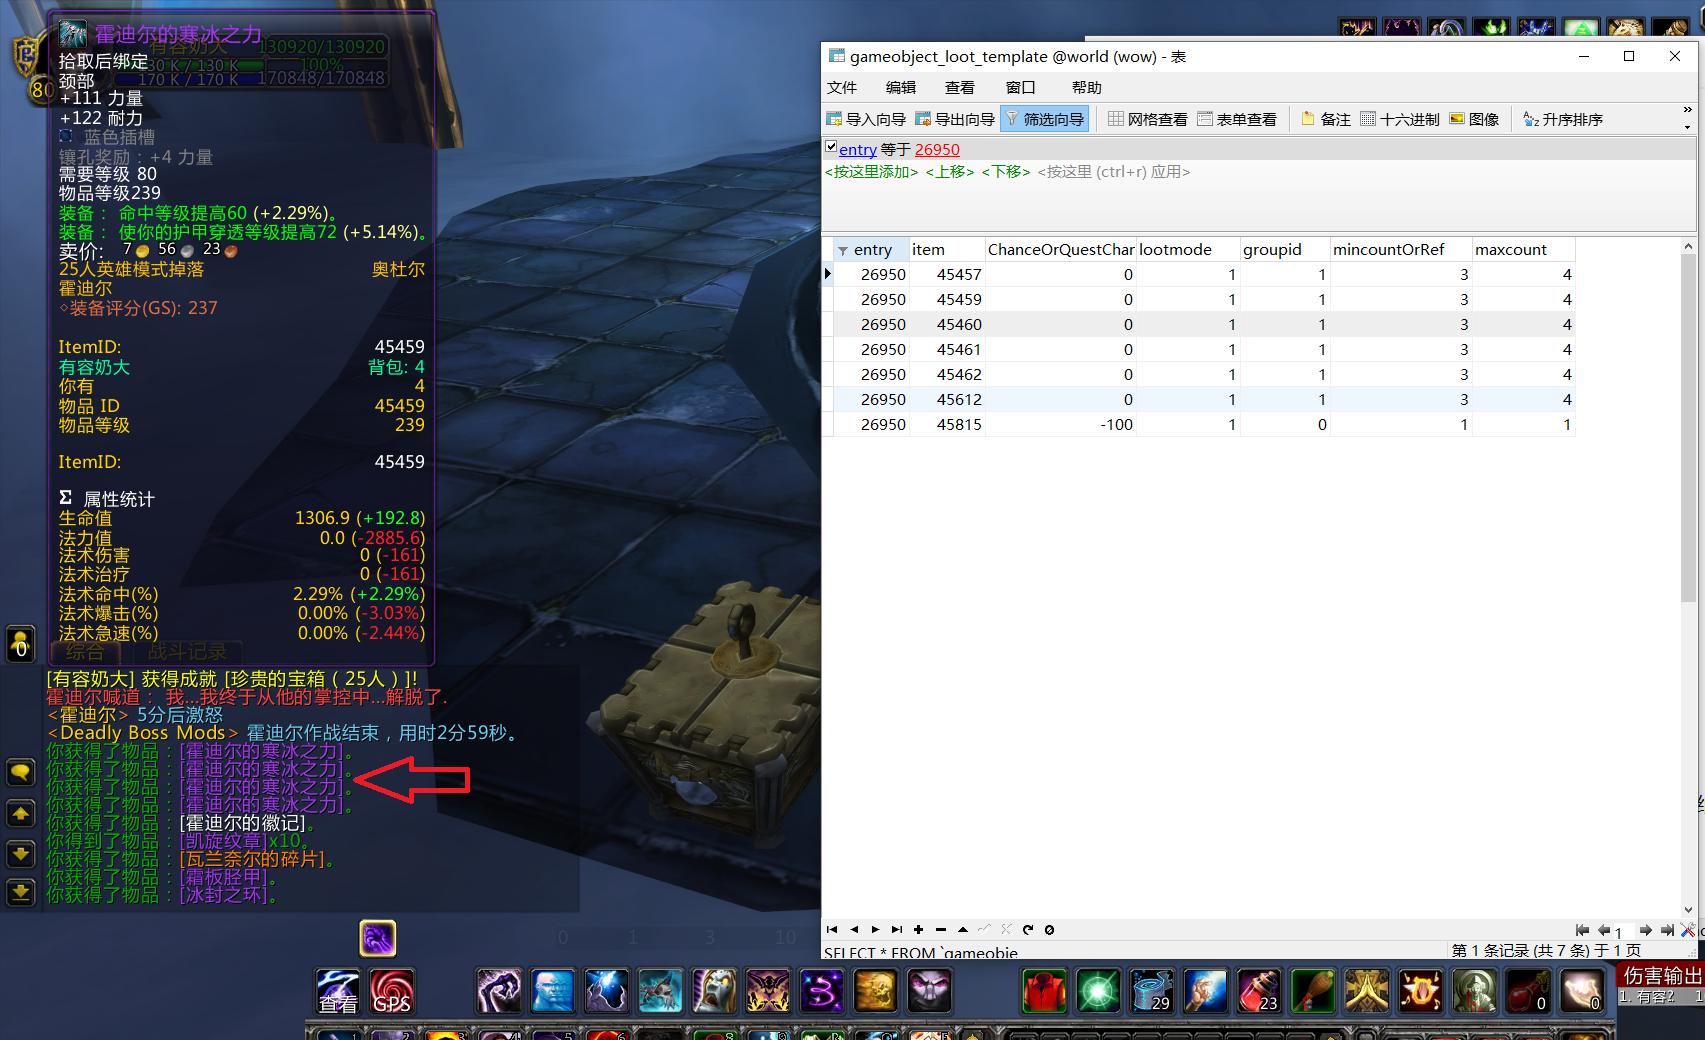Open the 查看 menu
Viewport: 1705px width, 1040px height.
pos(960,88)
